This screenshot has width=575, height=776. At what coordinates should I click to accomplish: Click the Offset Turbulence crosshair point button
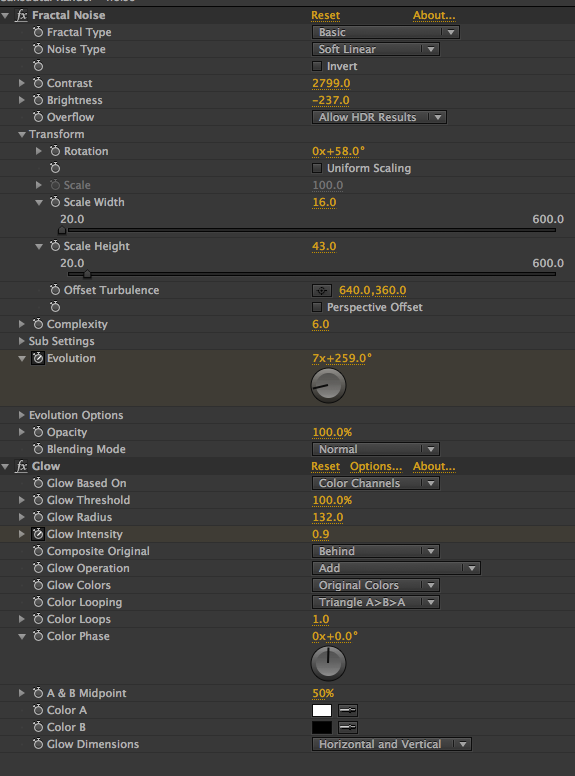[x=322, y=291]
